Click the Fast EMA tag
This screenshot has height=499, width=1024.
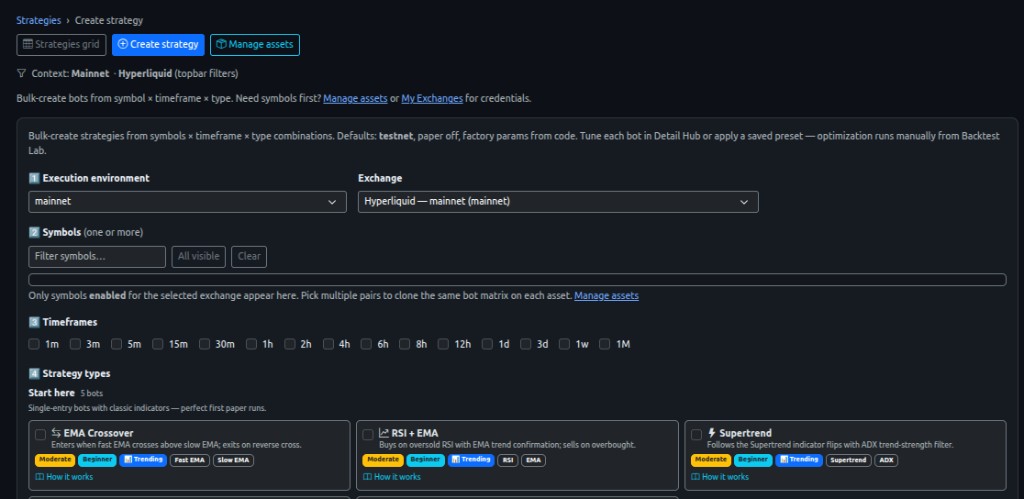[190, 460]
